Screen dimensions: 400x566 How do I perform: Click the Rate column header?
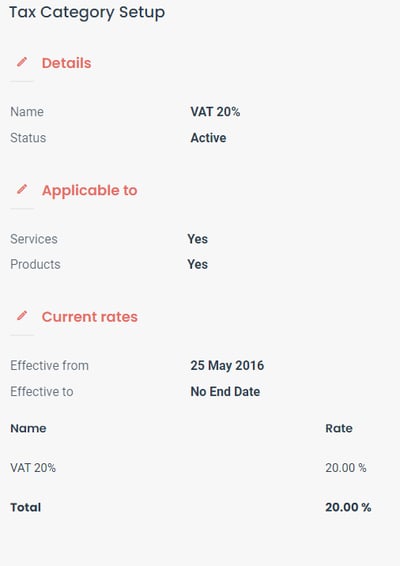(339, 428)
